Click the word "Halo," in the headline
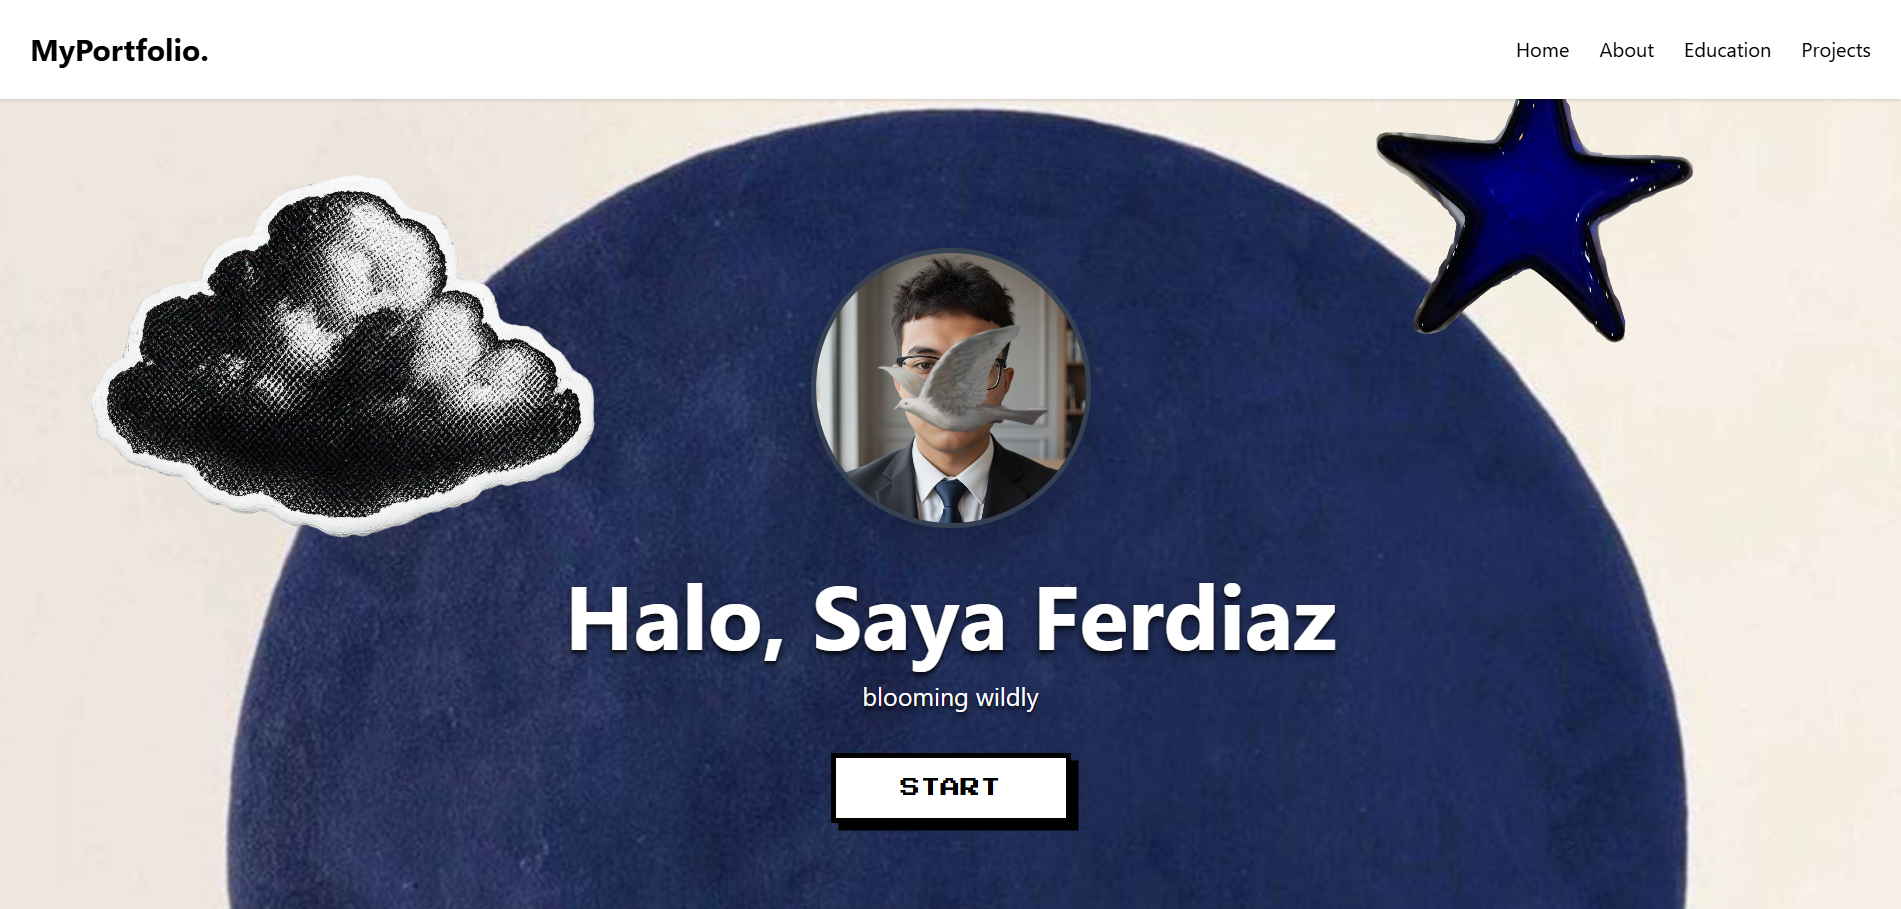Viewport: 1901px width, 909px height. click(676, 622)
